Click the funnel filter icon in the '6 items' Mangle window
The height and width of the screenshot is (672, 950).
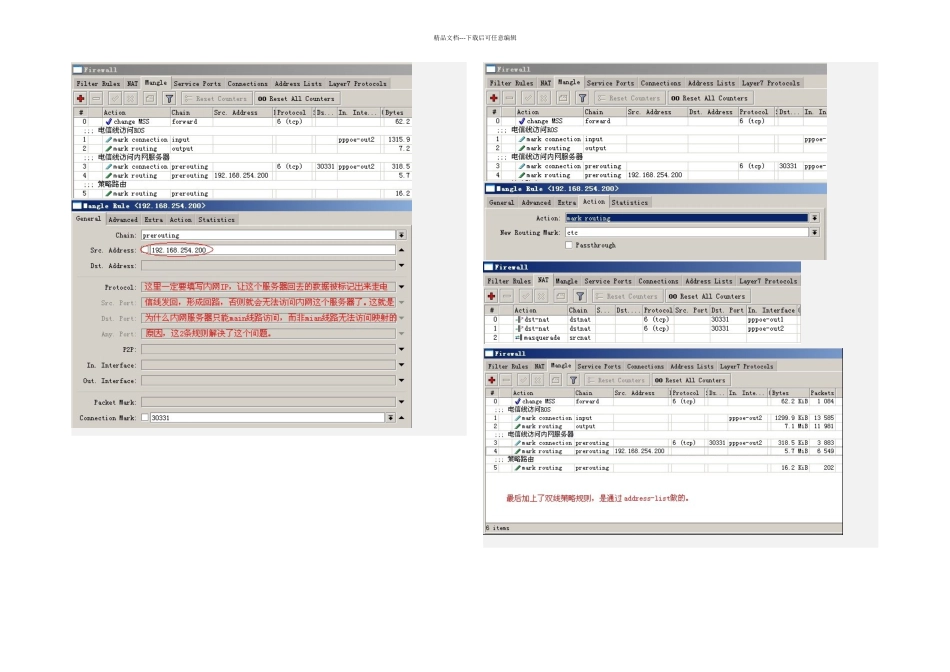571,380
